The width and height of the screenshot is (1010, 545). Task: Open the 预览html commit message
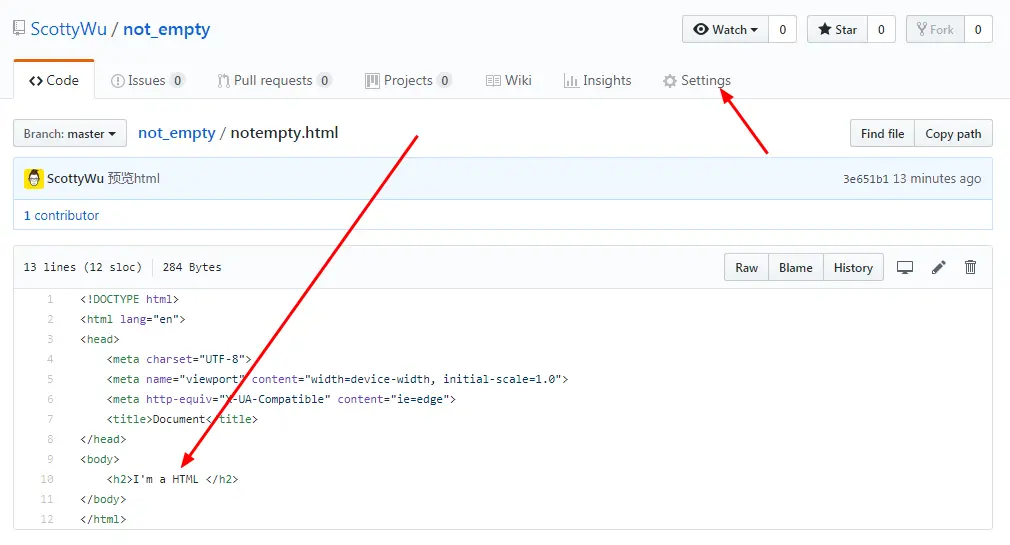click(x=134, y=178)
